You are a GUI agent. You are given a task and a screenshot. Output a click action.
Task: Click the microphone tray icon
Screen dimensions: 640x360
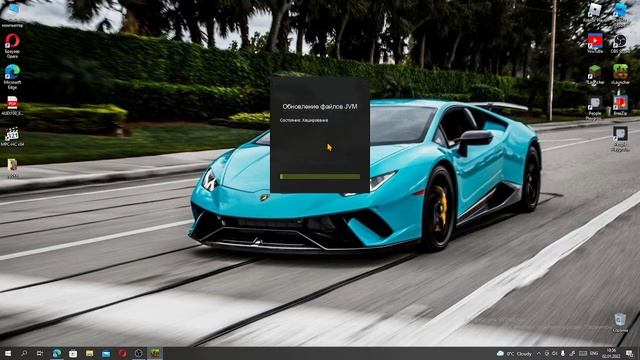click(x=563, y=353)
